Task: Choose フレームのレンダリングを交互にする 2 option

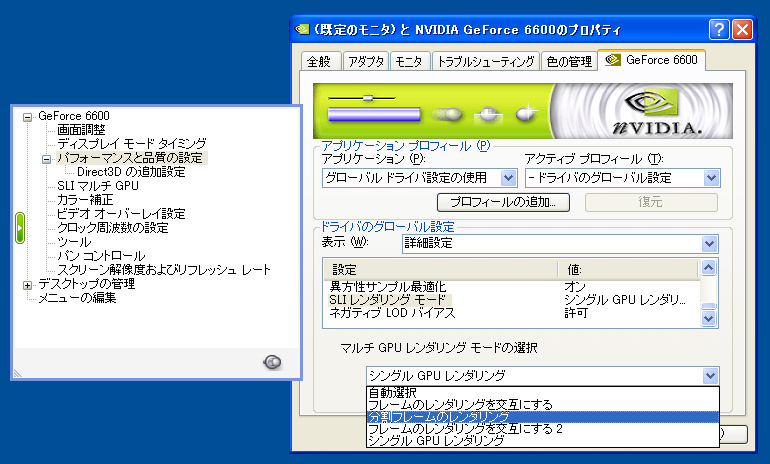Action: (x=543, y=429)
